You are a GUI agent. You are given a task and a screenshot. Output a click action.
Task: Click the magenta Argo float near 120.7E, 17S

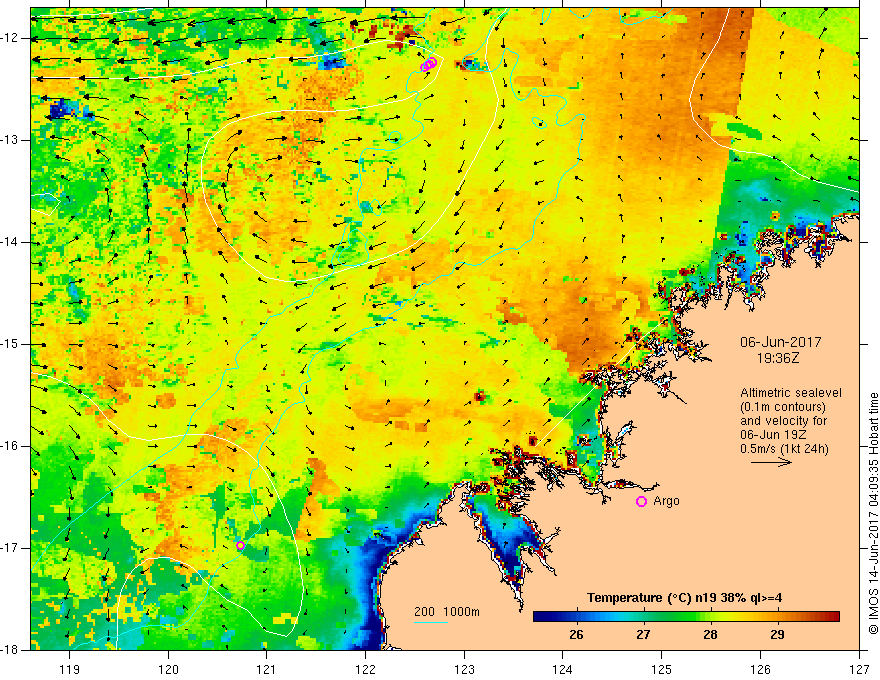coord(240,545)
